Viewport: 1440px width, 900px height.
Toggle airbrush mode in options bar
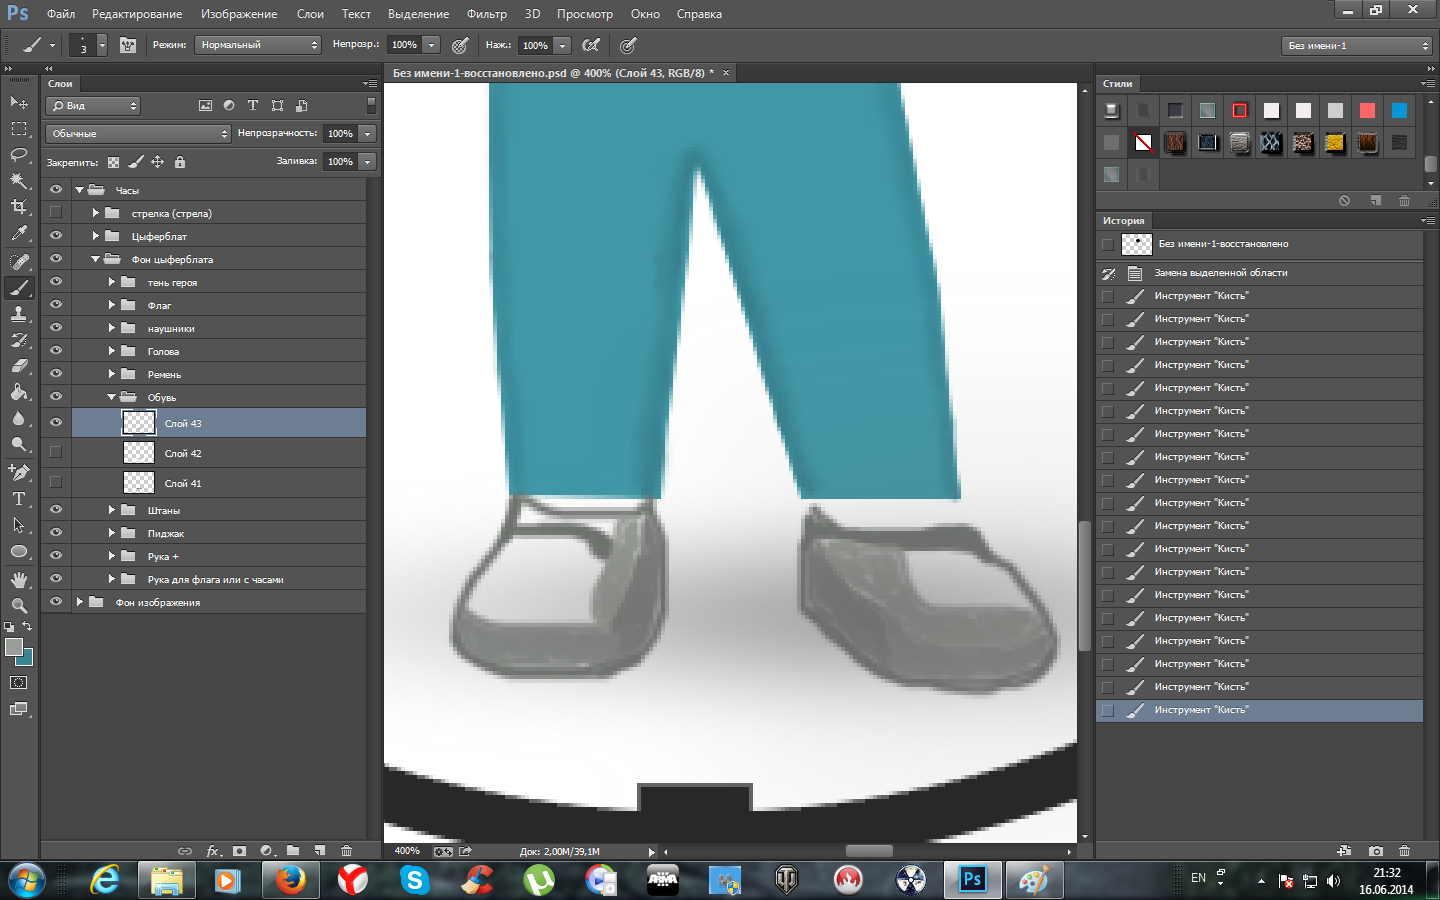tap(591, 45)
